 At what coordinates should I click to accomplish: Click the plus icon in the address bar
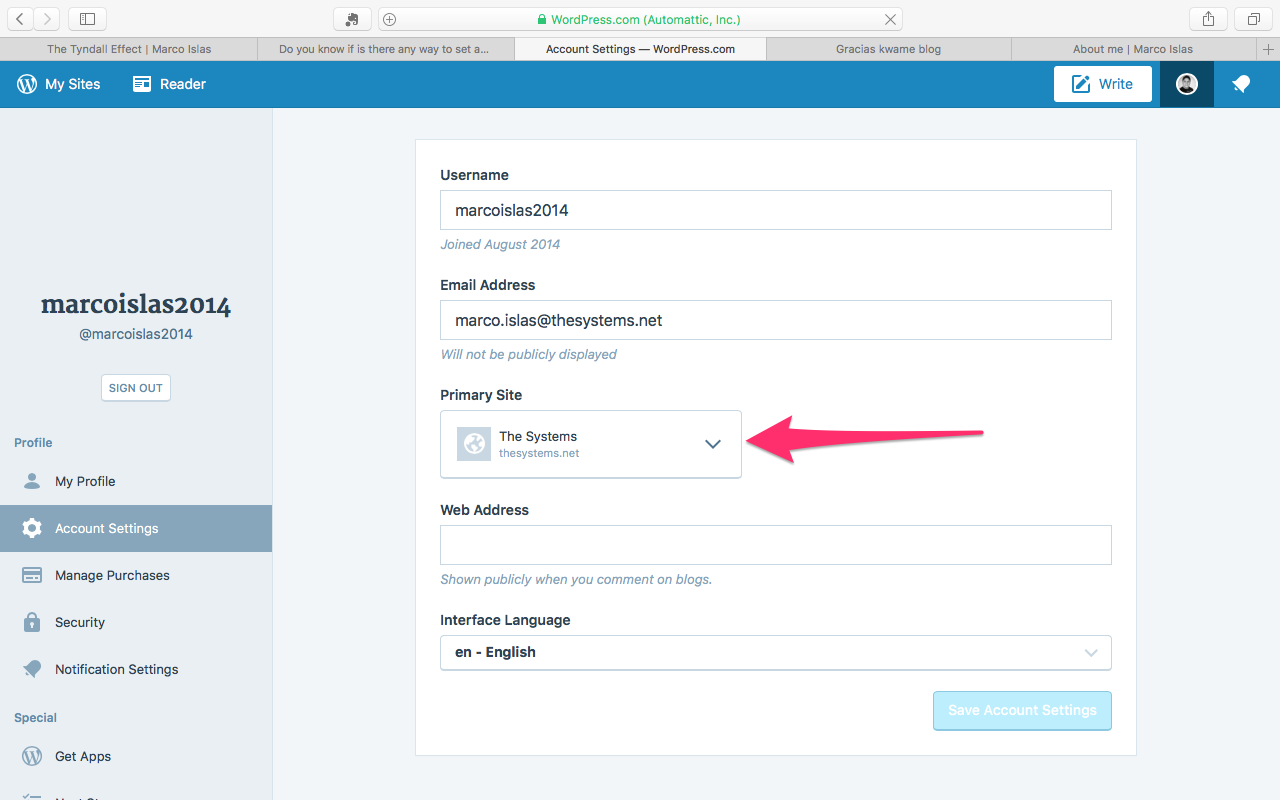click(390, 19)
